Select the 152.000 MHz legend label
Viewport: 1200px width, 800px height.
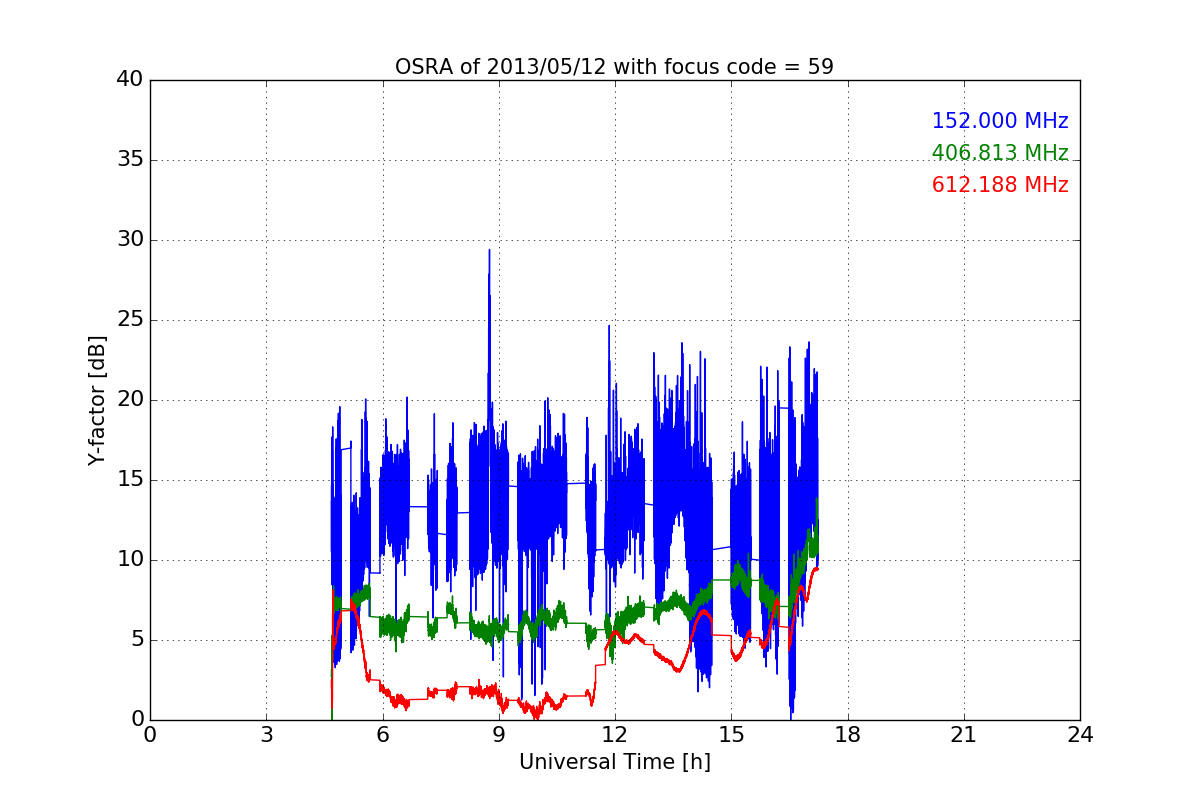1000,121
